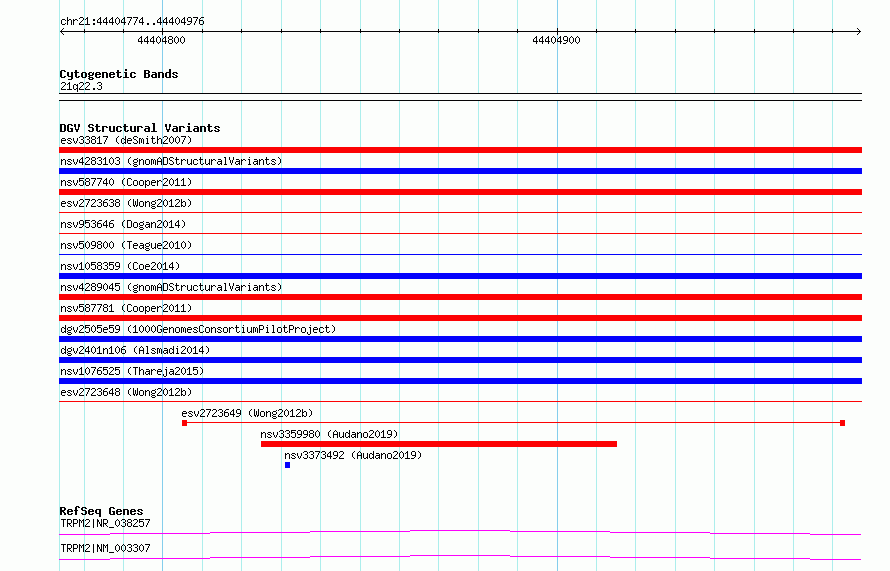
Task: Select esv2723648 (Wong2012b) variant label
Action: (x=126, y=392)
